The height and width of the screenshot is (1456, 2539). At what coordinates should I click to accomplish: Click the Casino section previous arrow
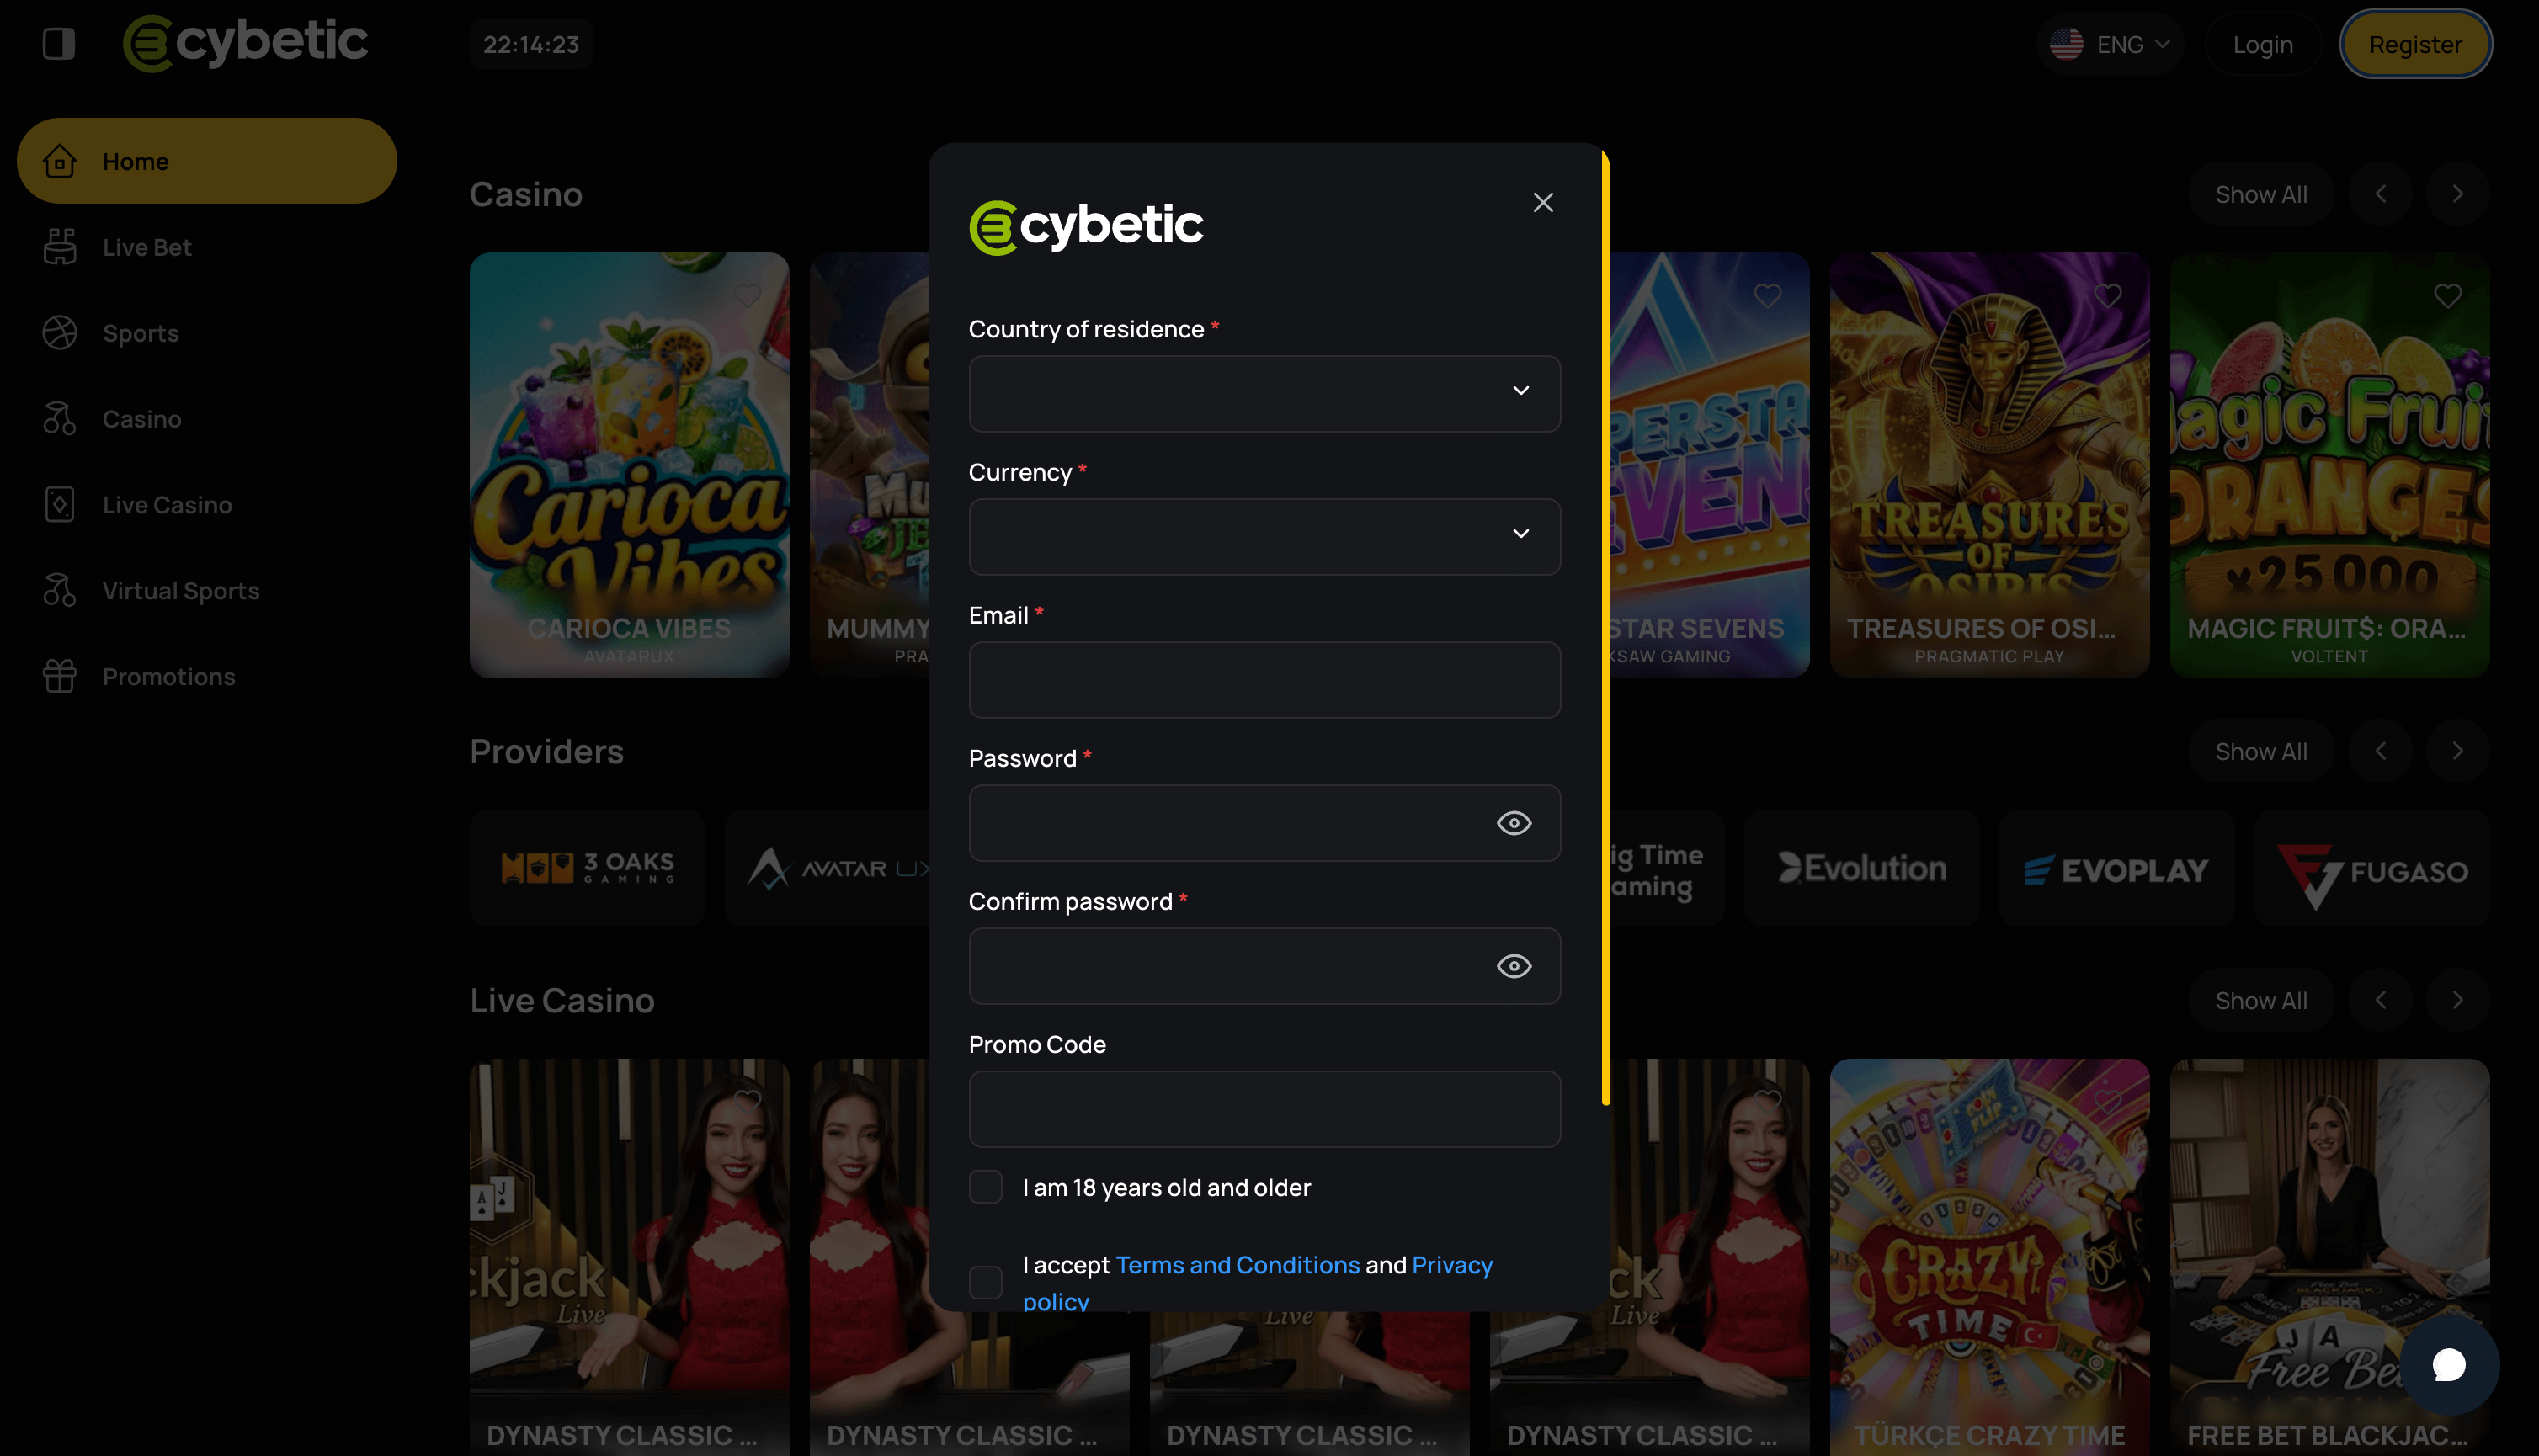[2381, 194]
